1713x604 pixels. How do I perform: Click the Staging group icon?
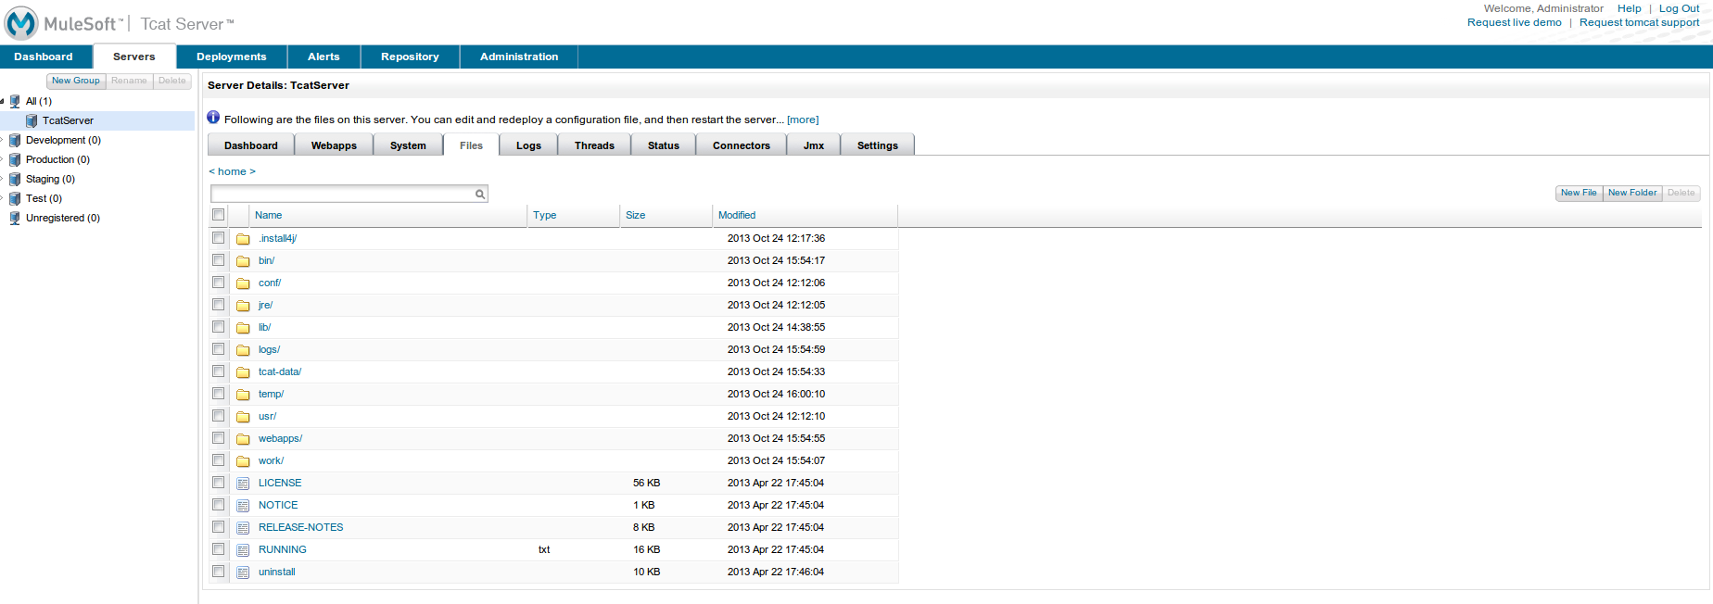coord(15,179)
